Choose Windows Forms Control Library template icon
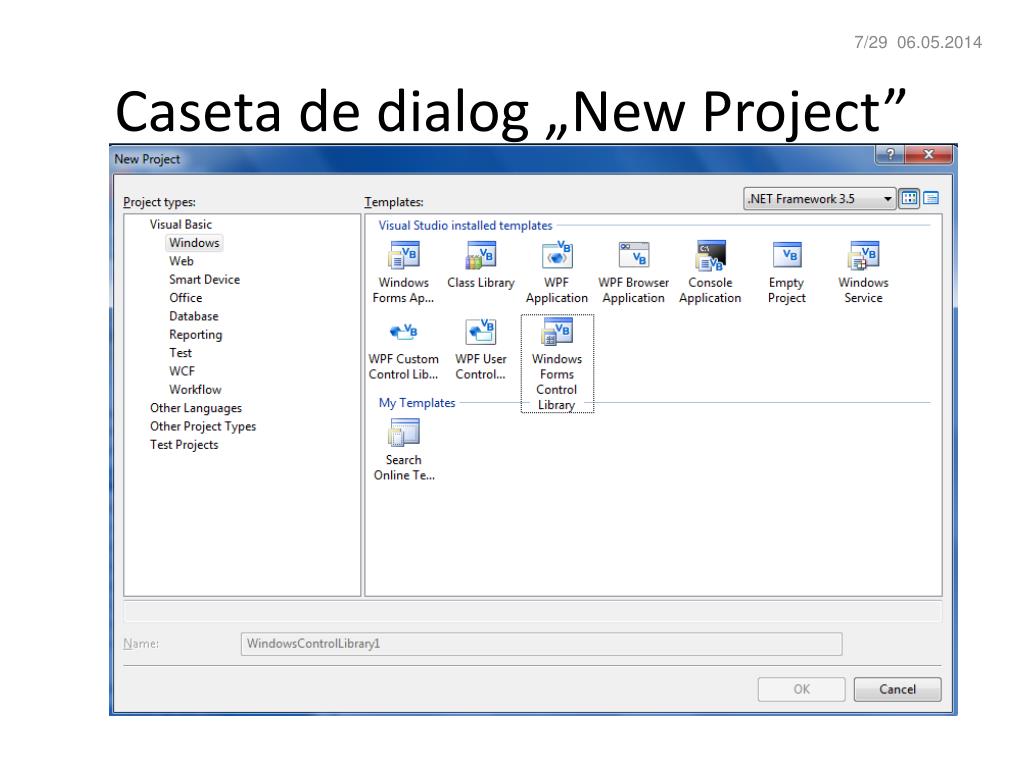 point(557,332)
